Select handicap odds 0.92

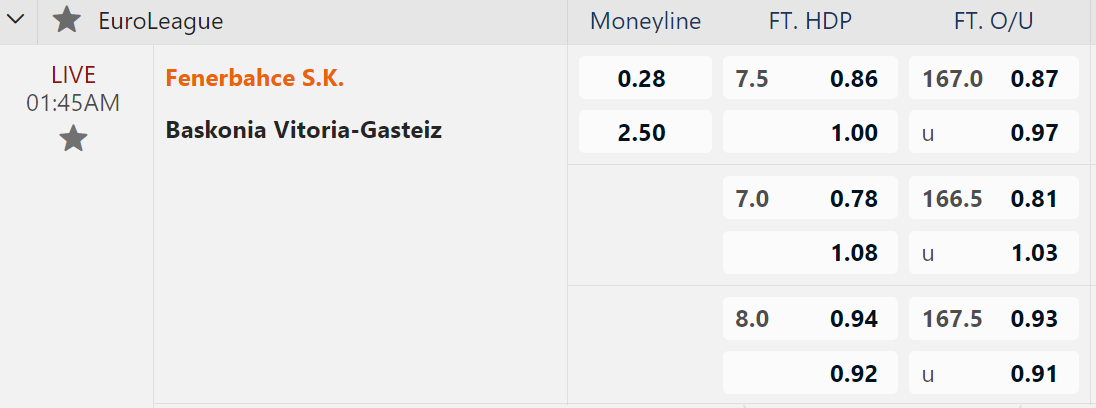[807, 373]
